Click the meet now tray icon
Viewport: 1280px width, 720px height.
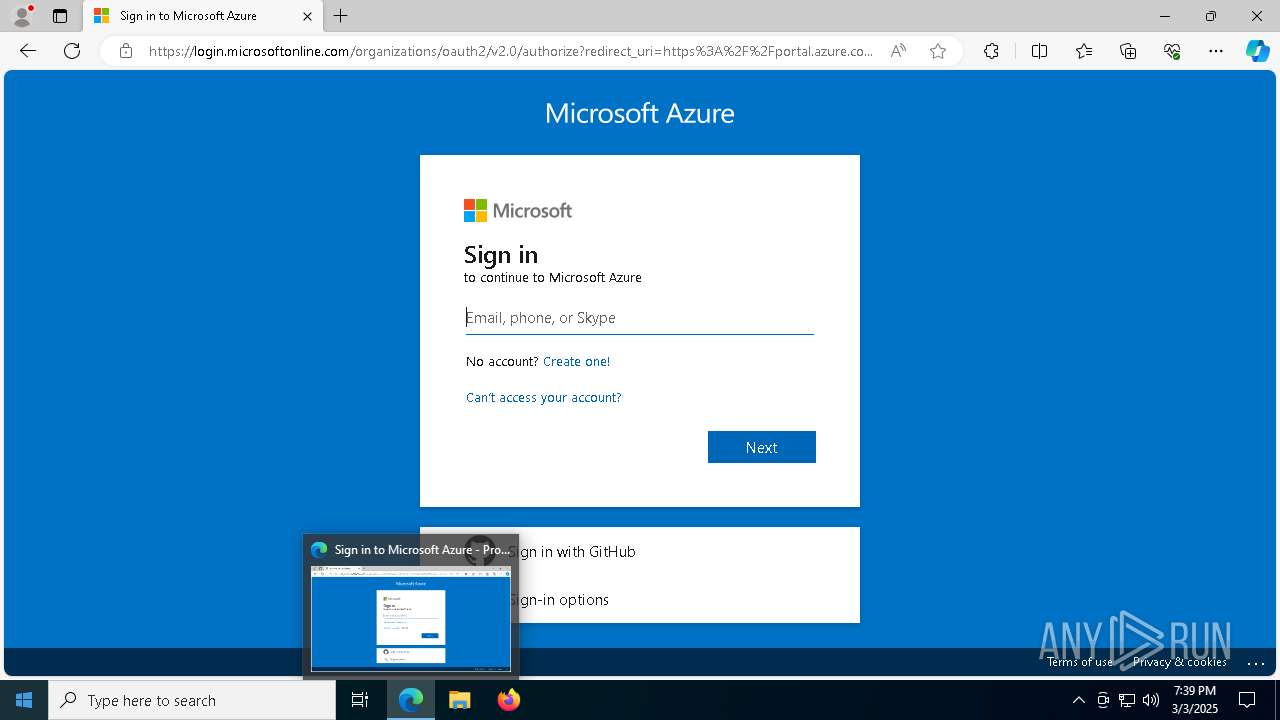pyautogui.click(x=1103, y=700)
